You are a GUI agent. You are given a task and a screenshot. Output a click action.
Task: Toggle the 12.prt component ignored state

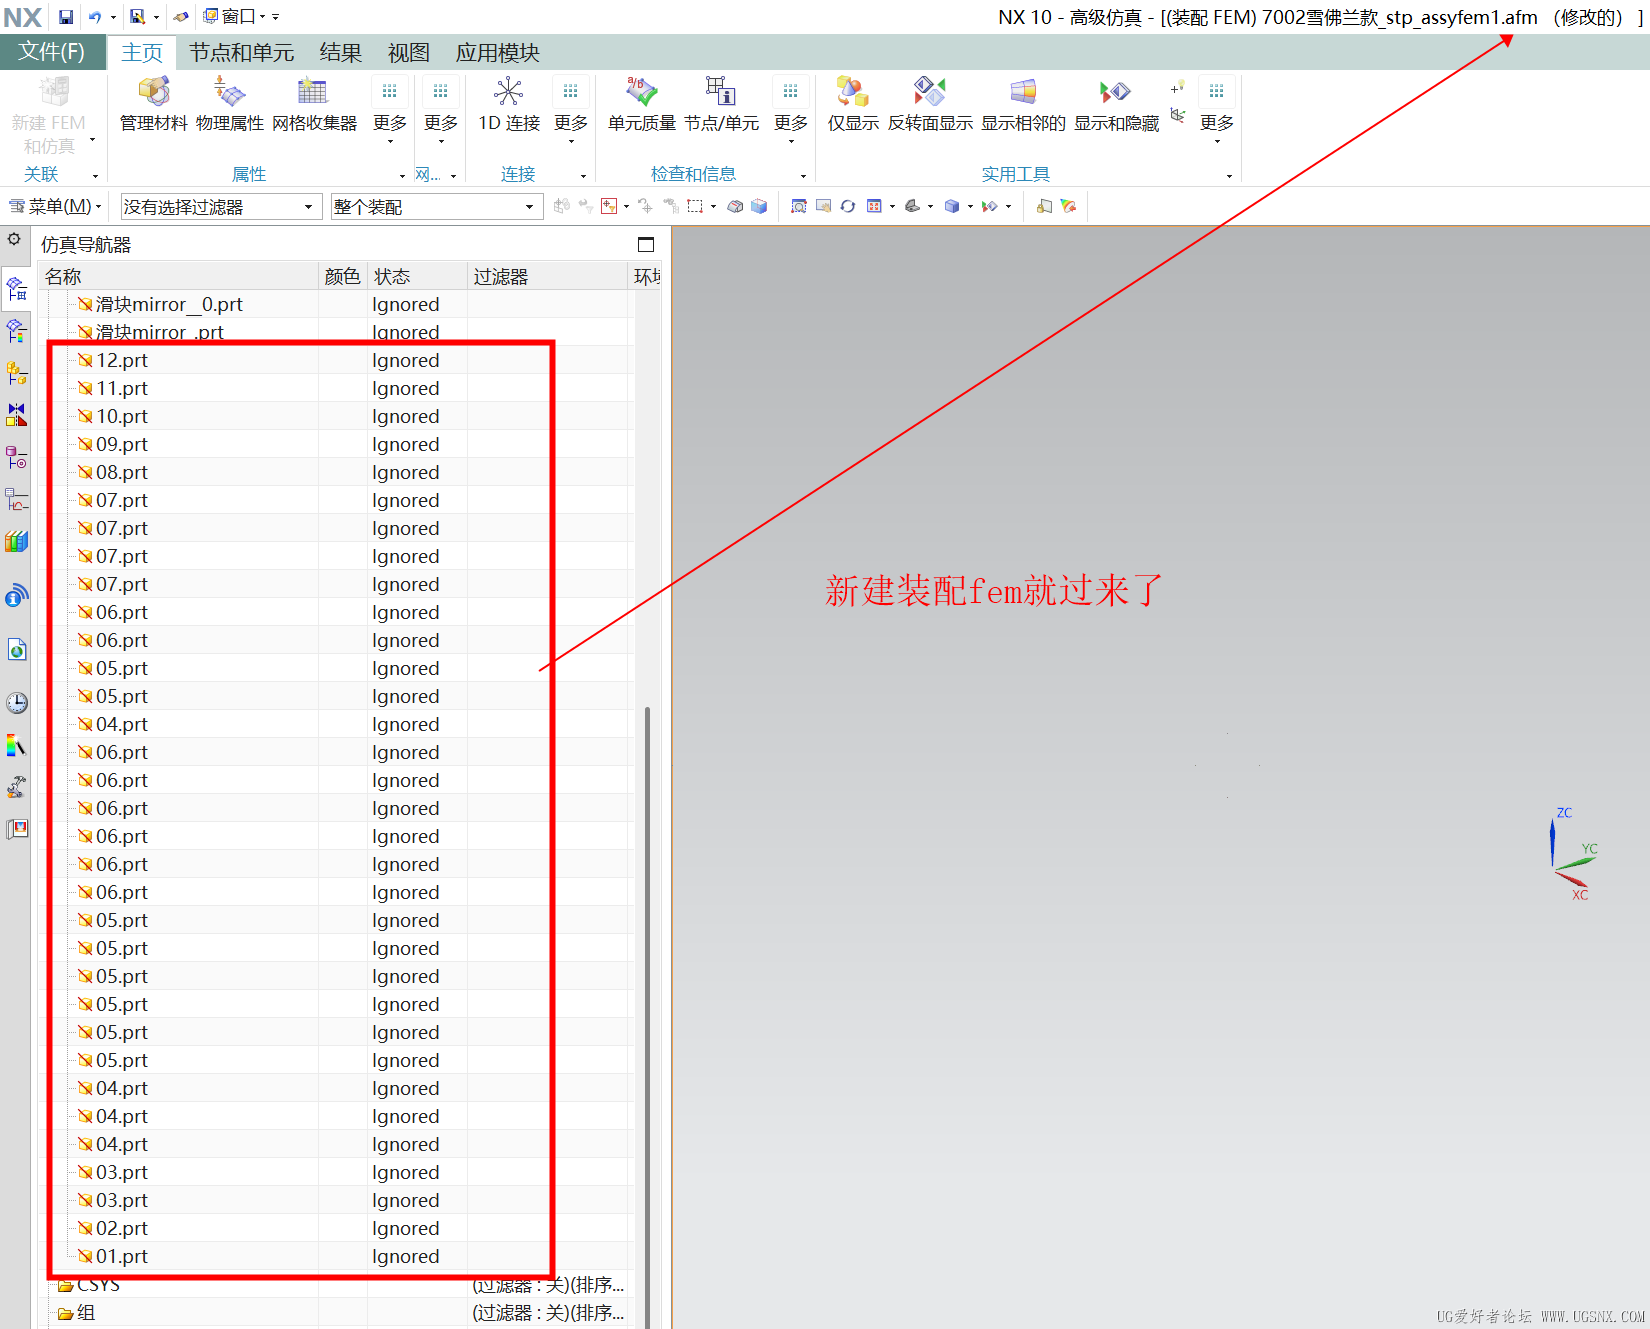pos(85,360)
